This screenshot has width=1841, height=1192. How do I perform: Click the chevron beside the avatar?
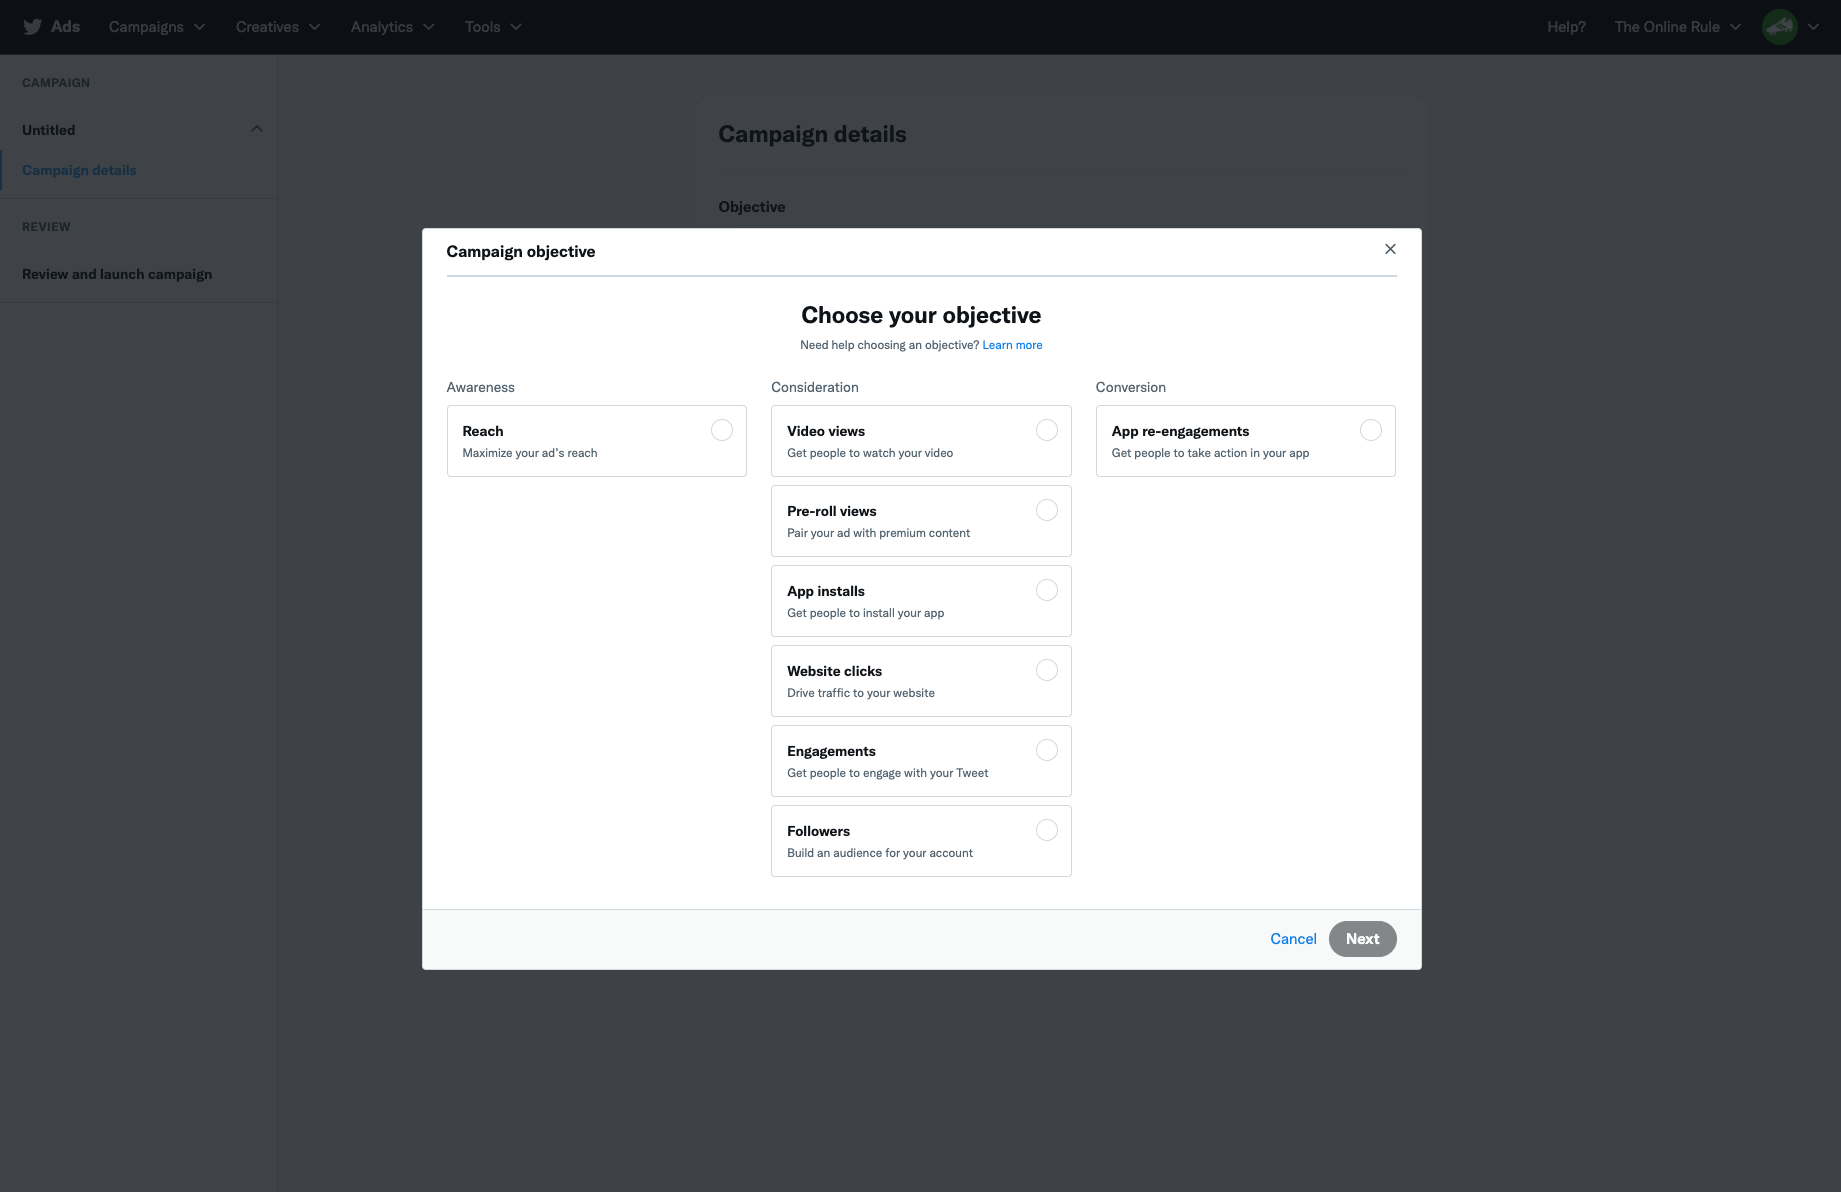coord(1813,27)
